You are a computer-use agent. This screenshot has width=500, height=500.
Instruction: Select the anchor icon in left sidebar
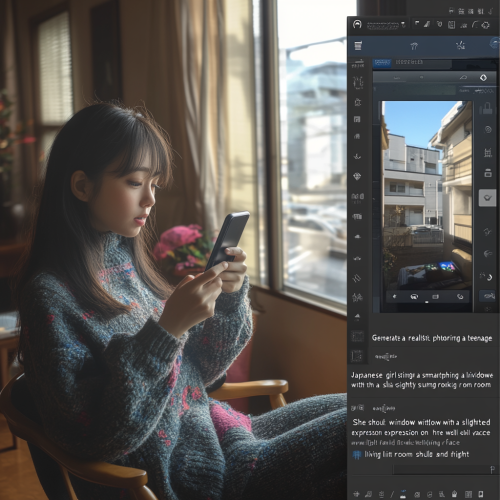[357, 156]
